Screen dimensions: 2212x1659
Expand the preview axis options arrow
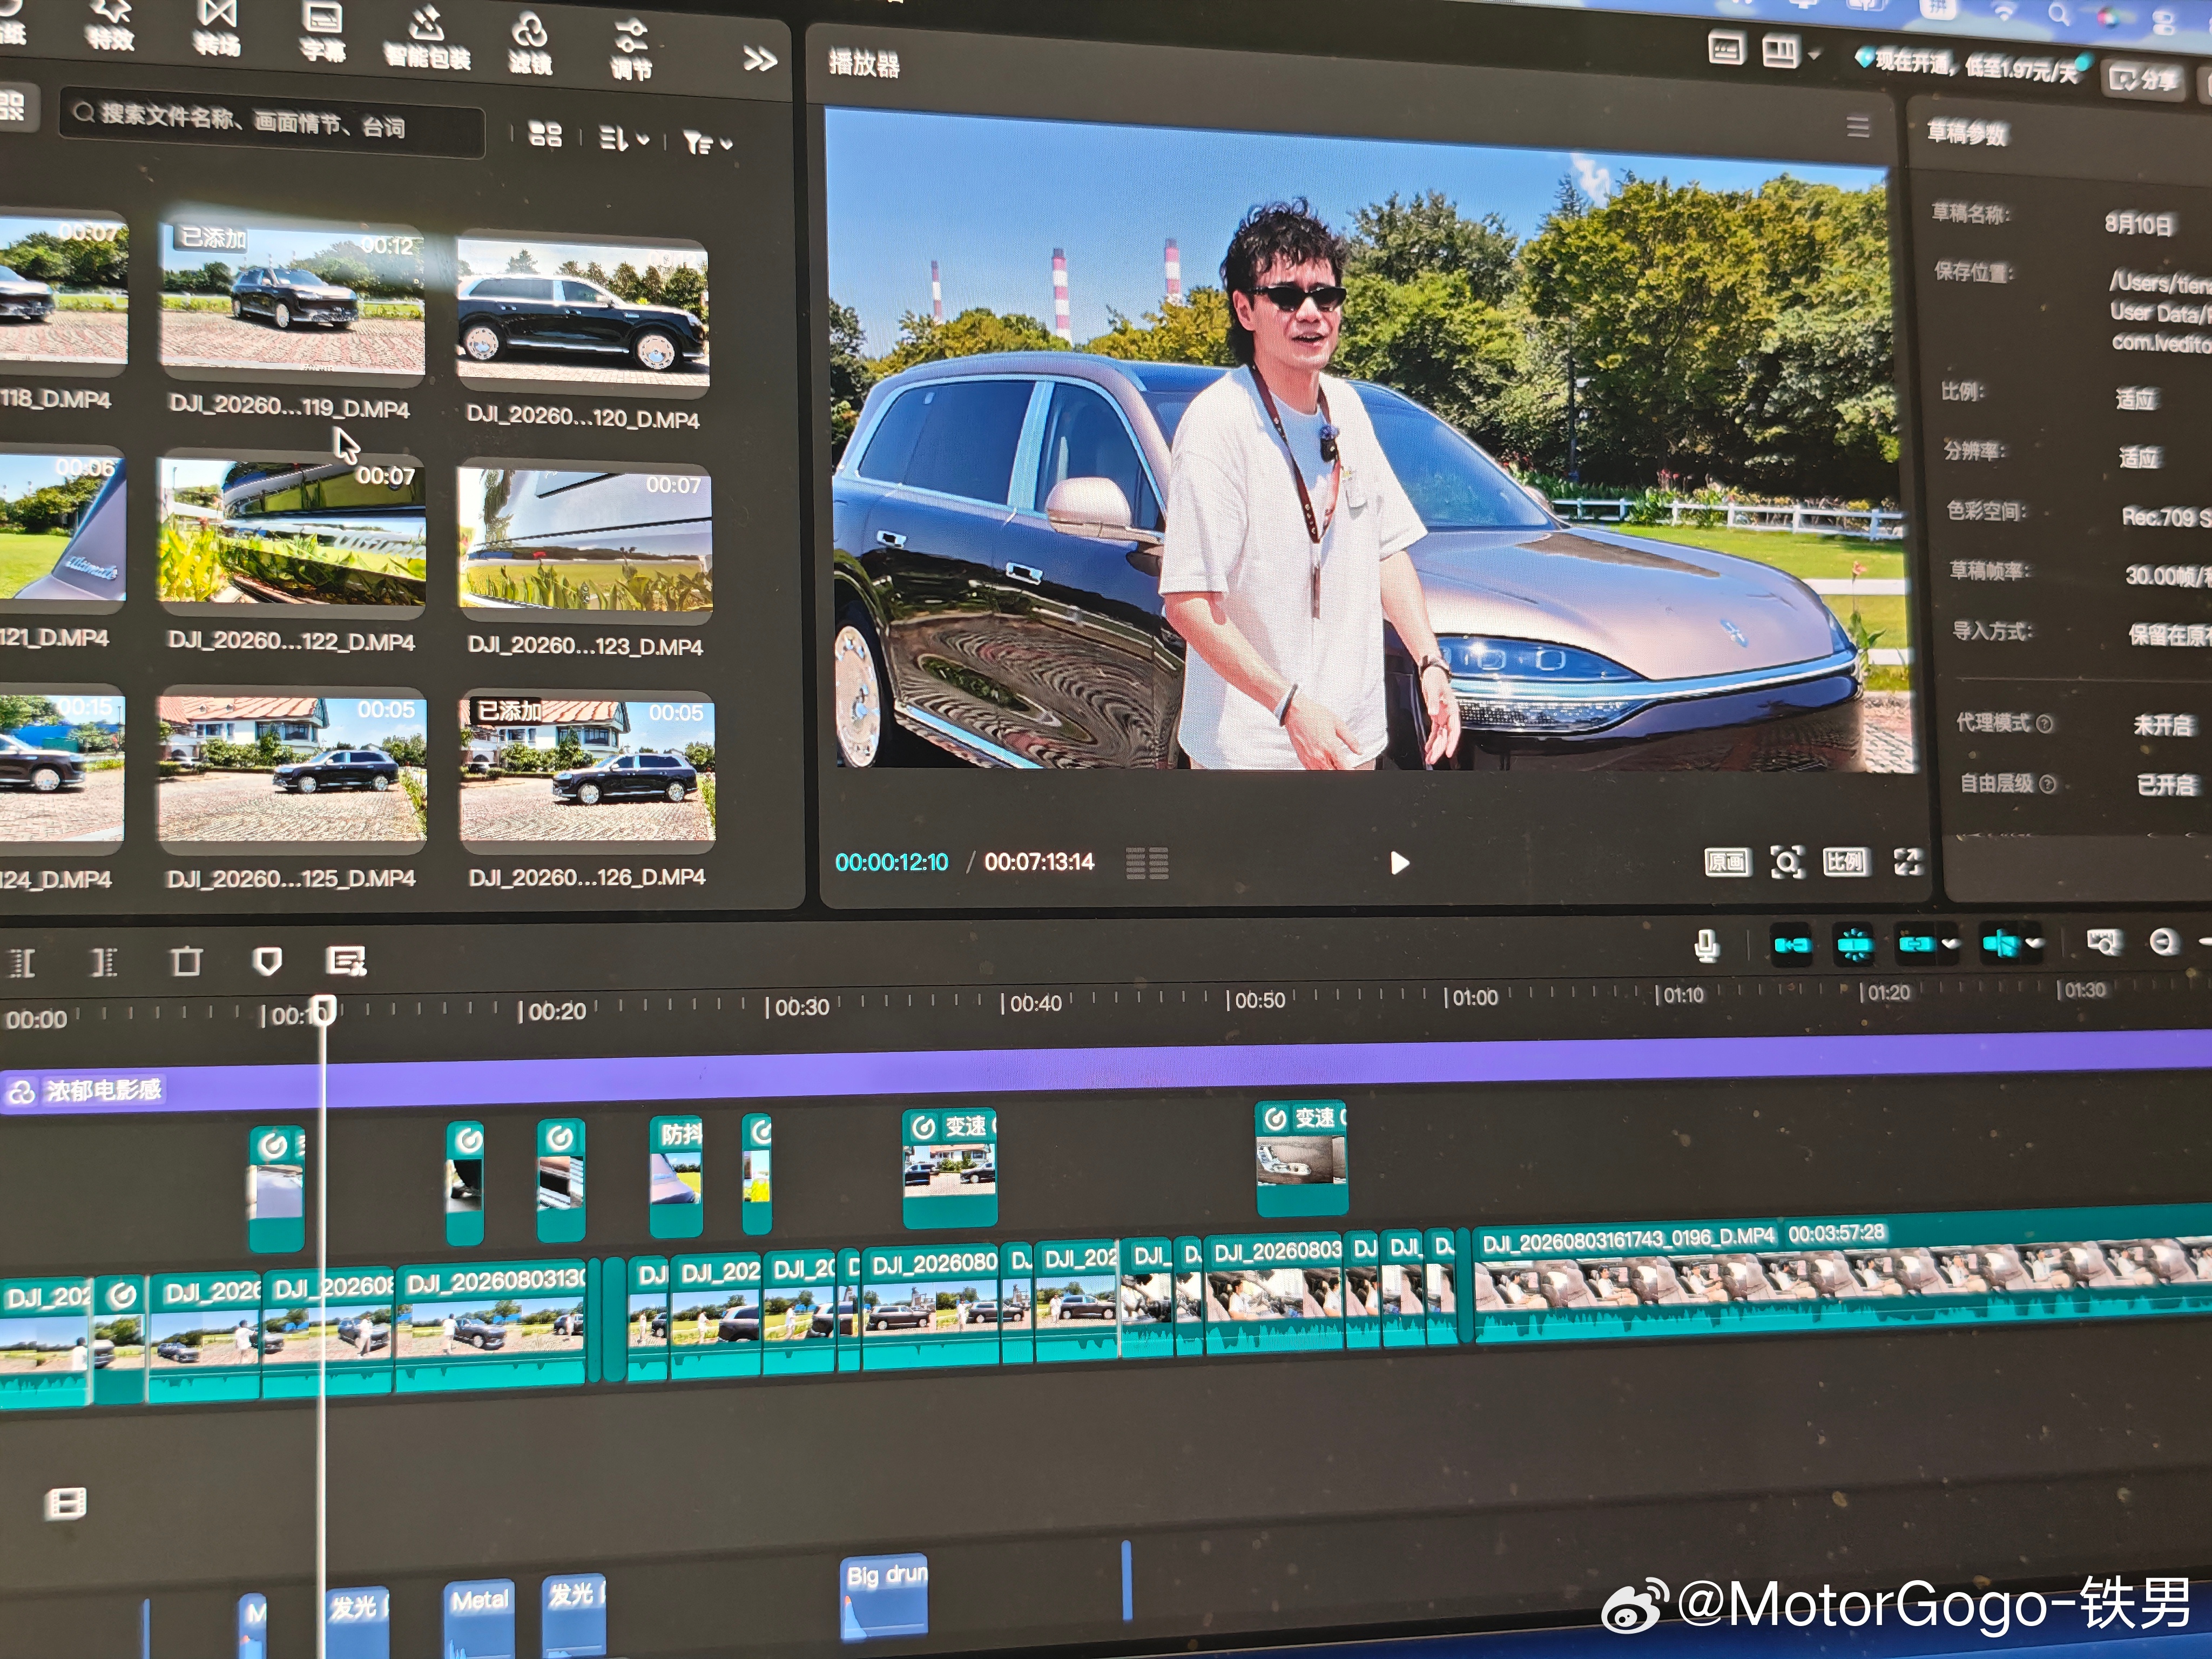2034,943
